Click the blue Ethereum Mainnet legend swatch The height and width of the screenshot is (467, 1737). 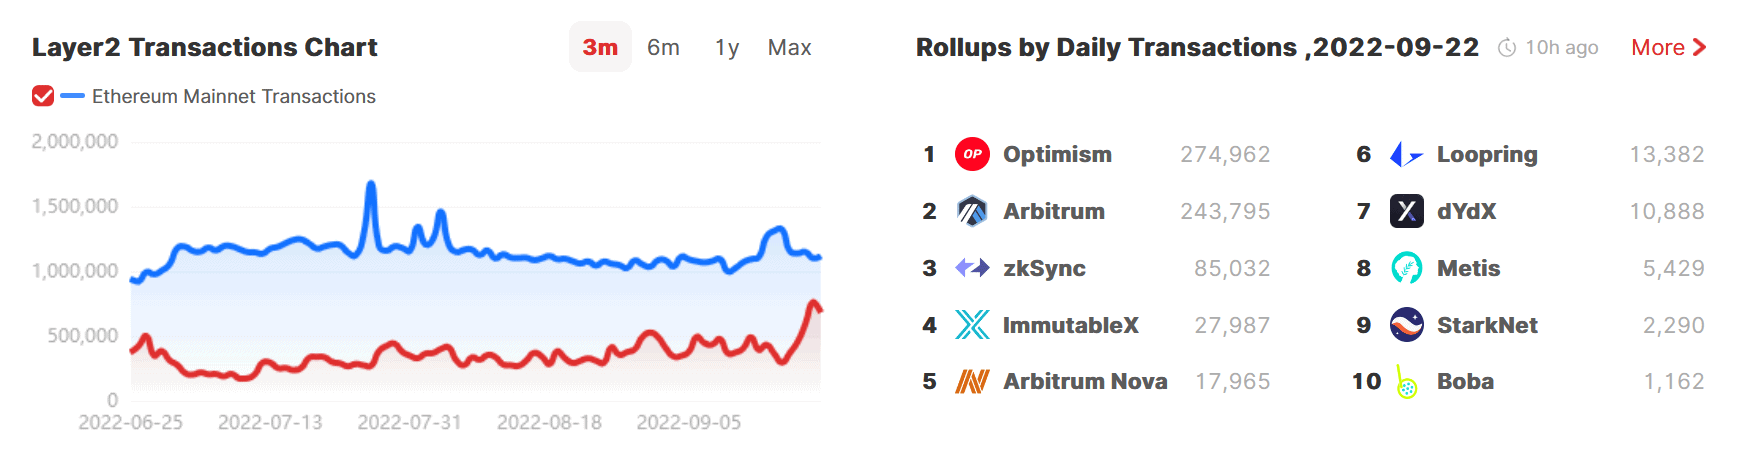tap(72, 96)
